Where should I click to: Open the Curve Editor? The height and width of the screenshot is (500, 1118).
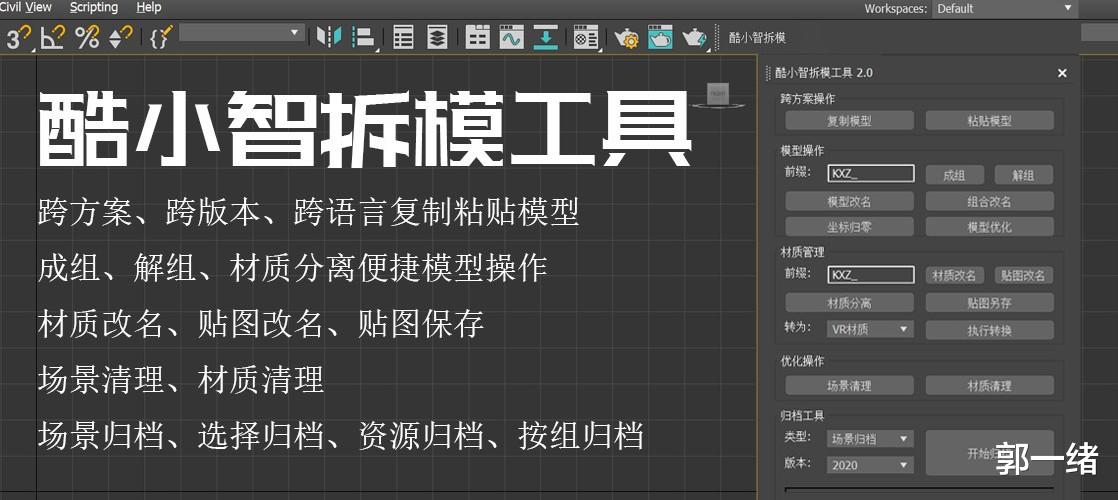pyautogui.click(x=511, y=37)
